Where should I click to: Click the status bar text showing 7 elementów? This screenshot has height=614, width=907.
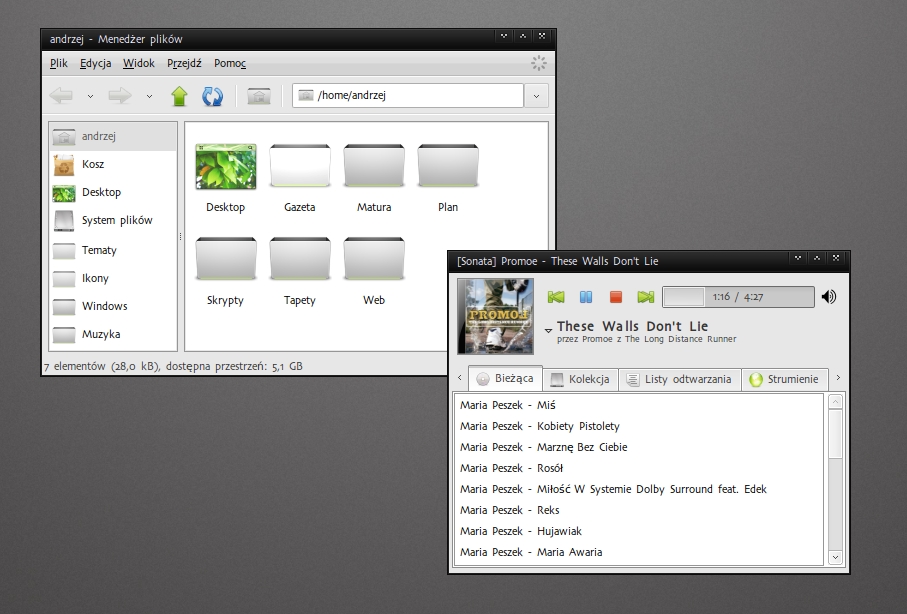click(174, 366)
